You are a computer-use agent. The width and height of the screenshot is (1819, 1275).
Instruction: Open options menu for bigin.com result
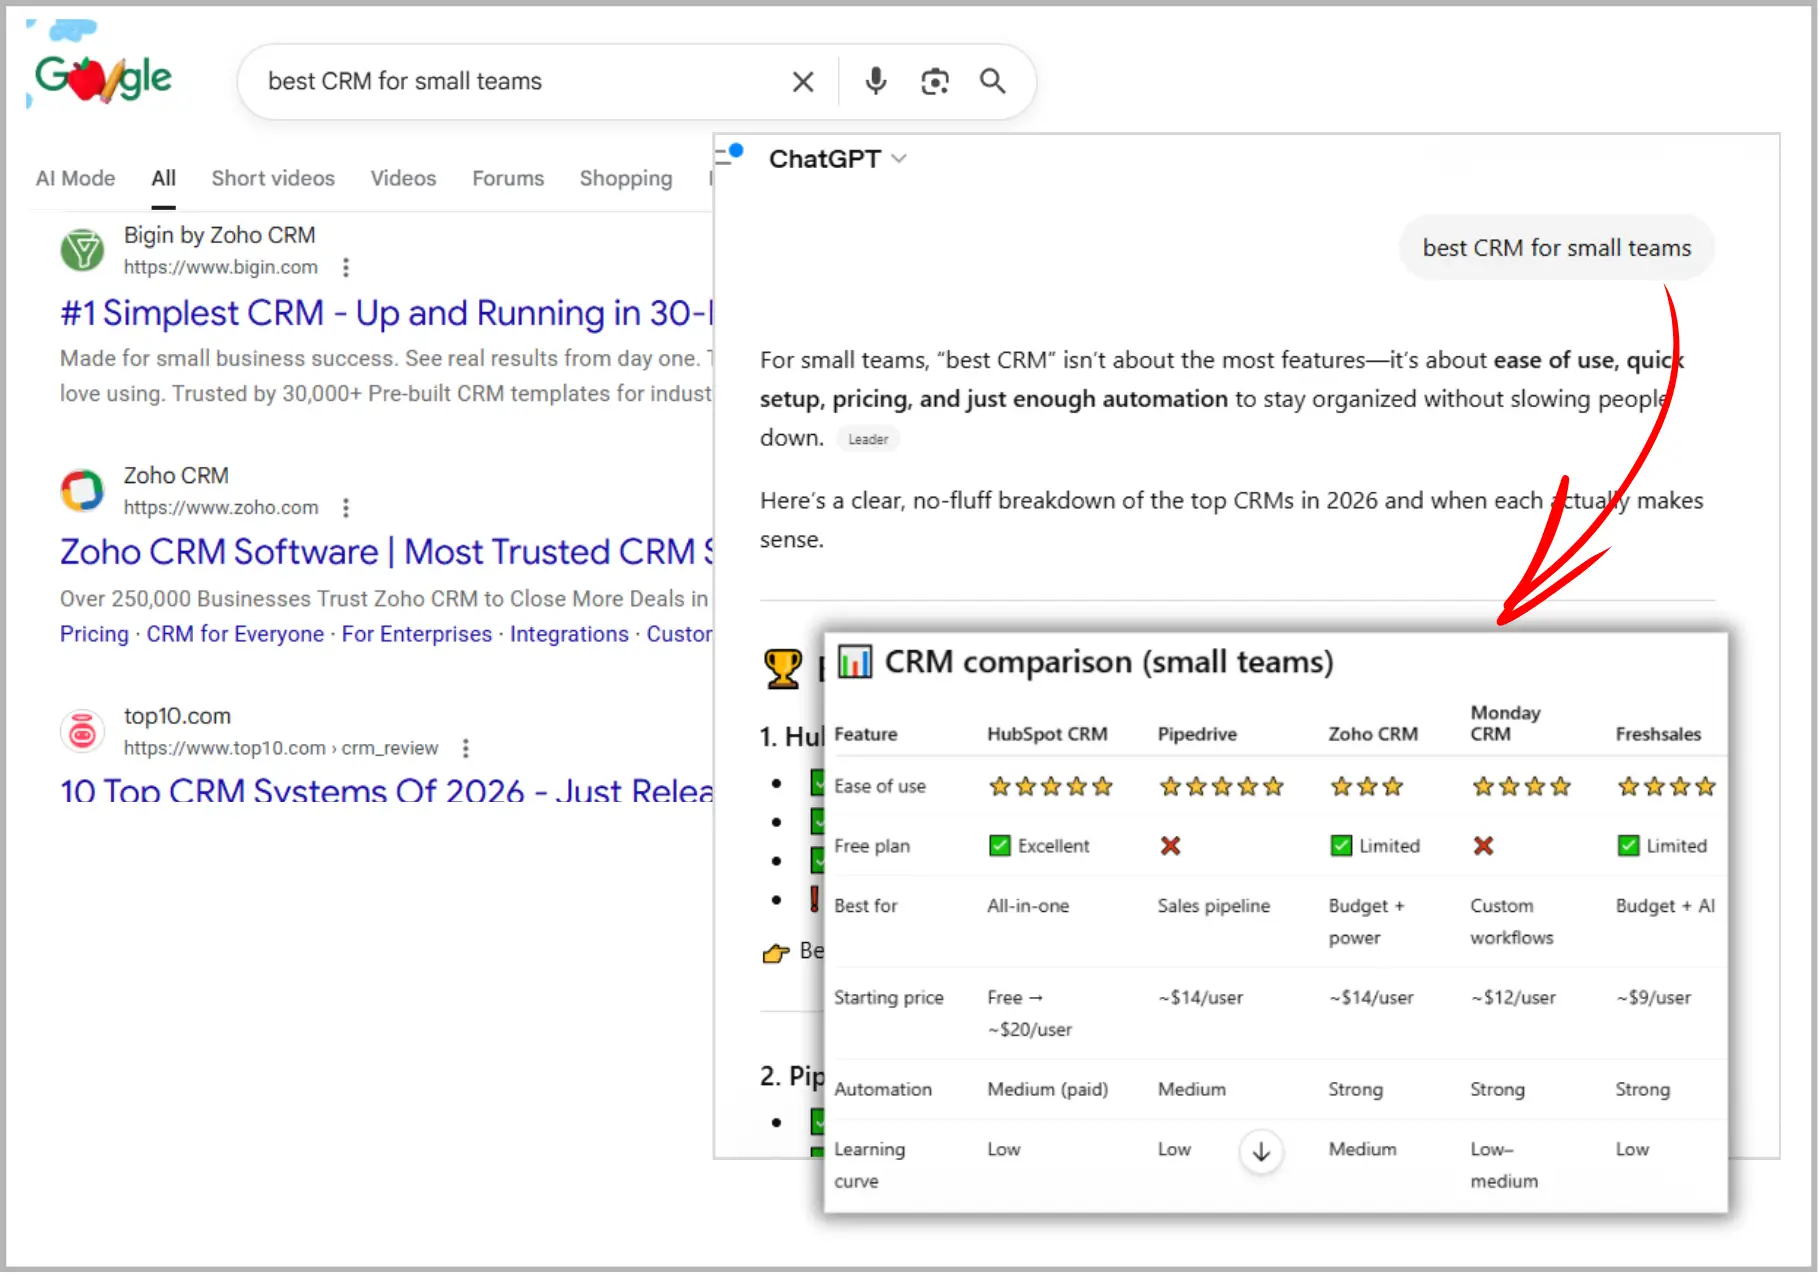(346, 267)
